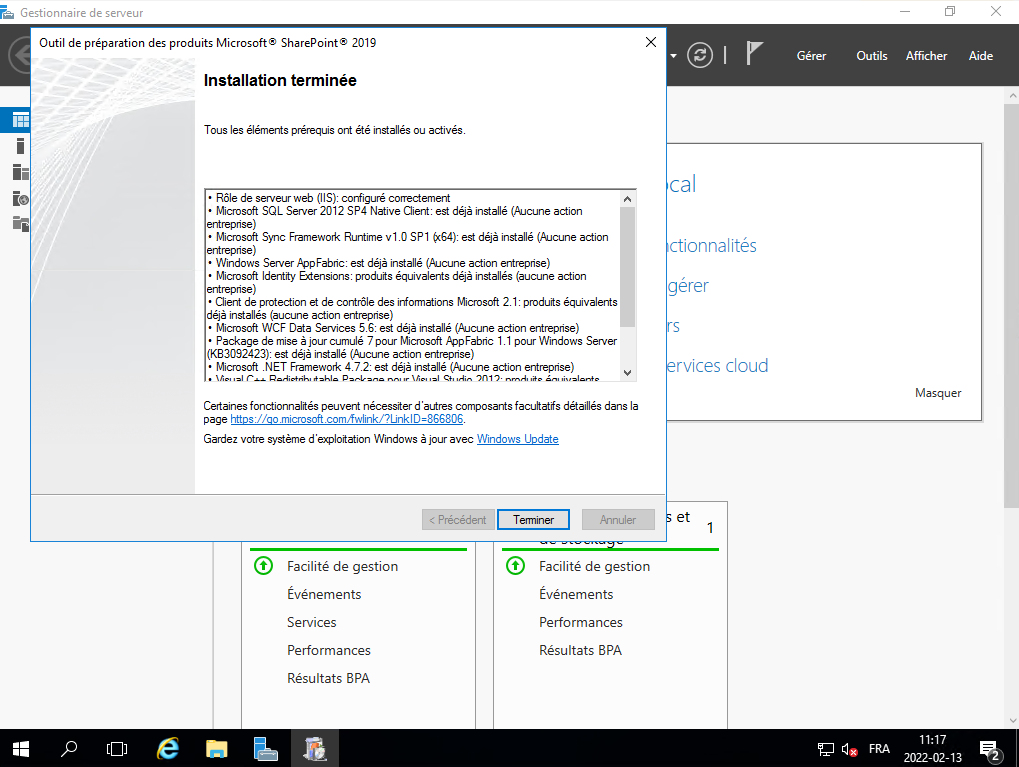Open the Action Center notification icon
The image size is (1019, 767).
[990, 749]
